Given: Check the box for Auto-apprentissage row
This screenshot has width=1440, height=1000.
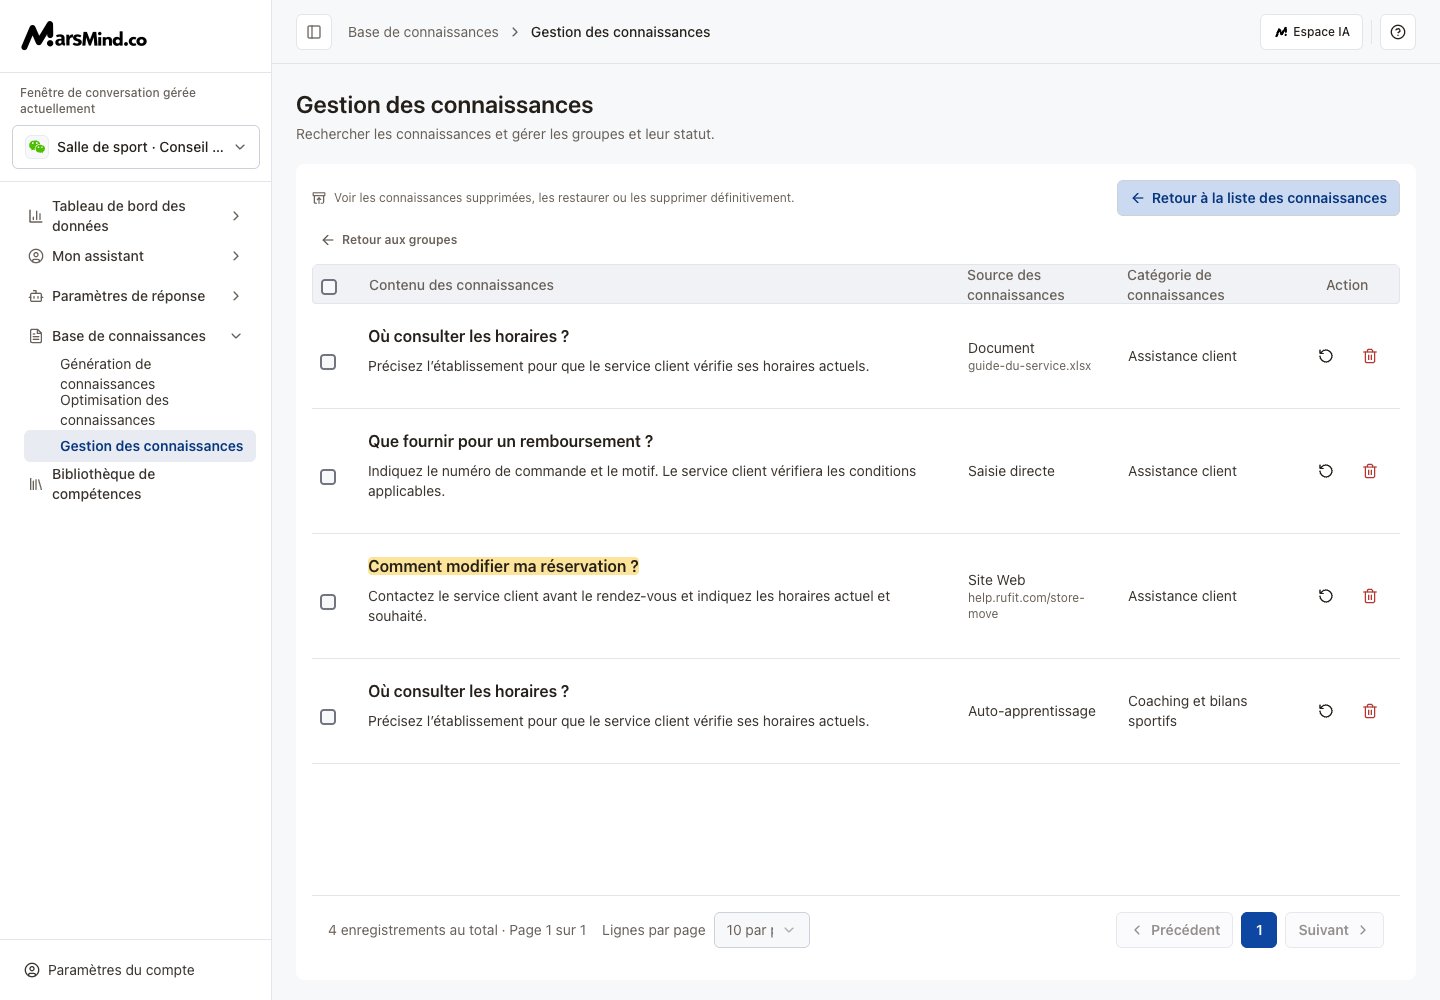Looking at the screenshot, I should pos(328,717).
